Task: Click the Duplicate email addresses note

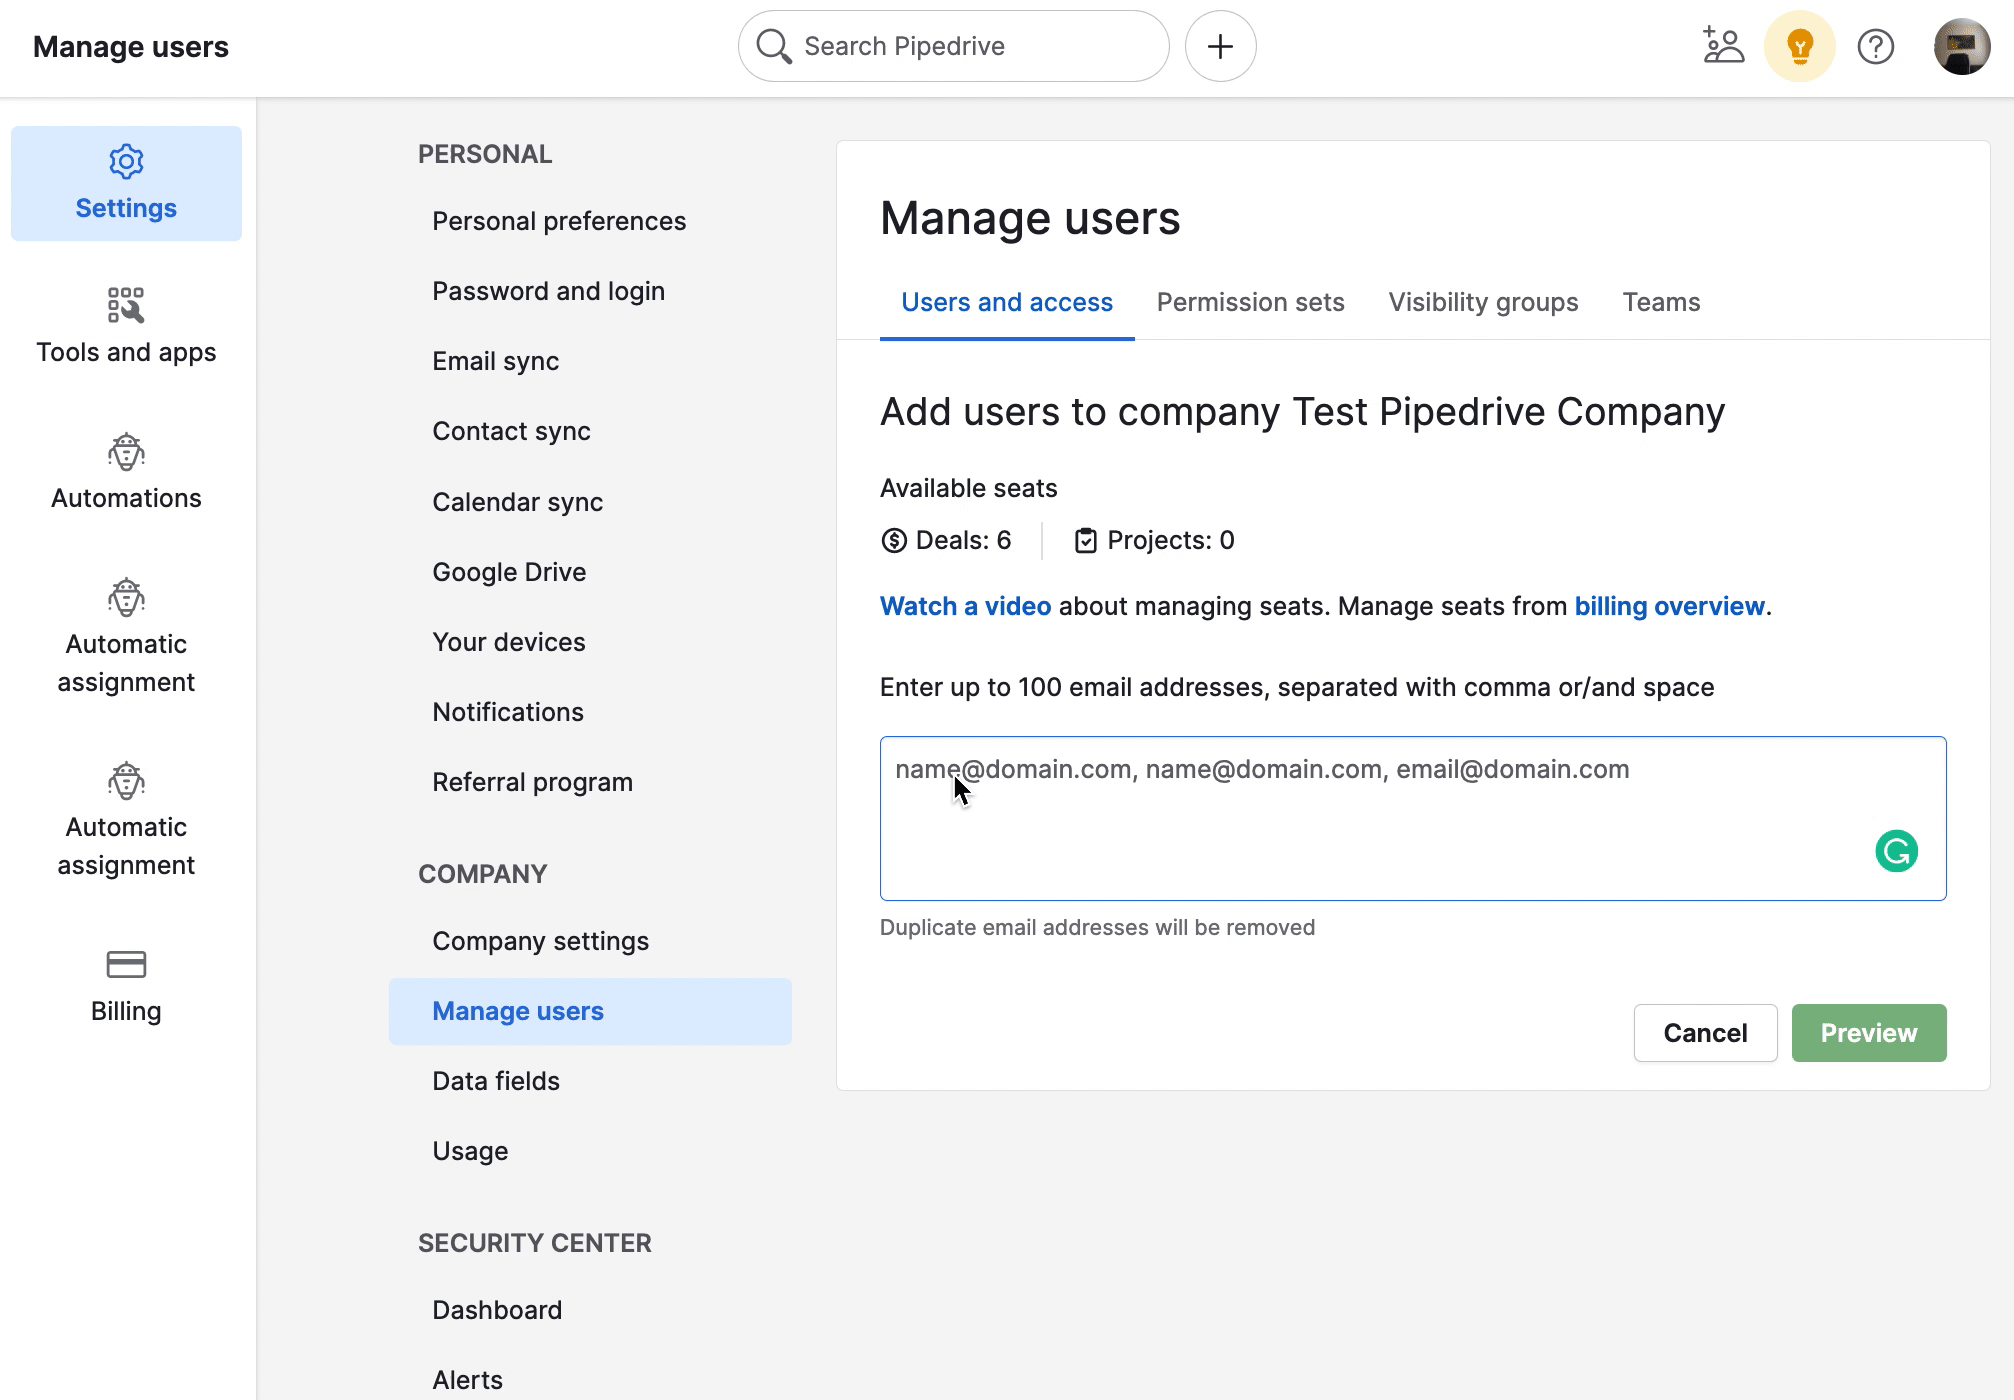Action: click(x=1097, y=927)
